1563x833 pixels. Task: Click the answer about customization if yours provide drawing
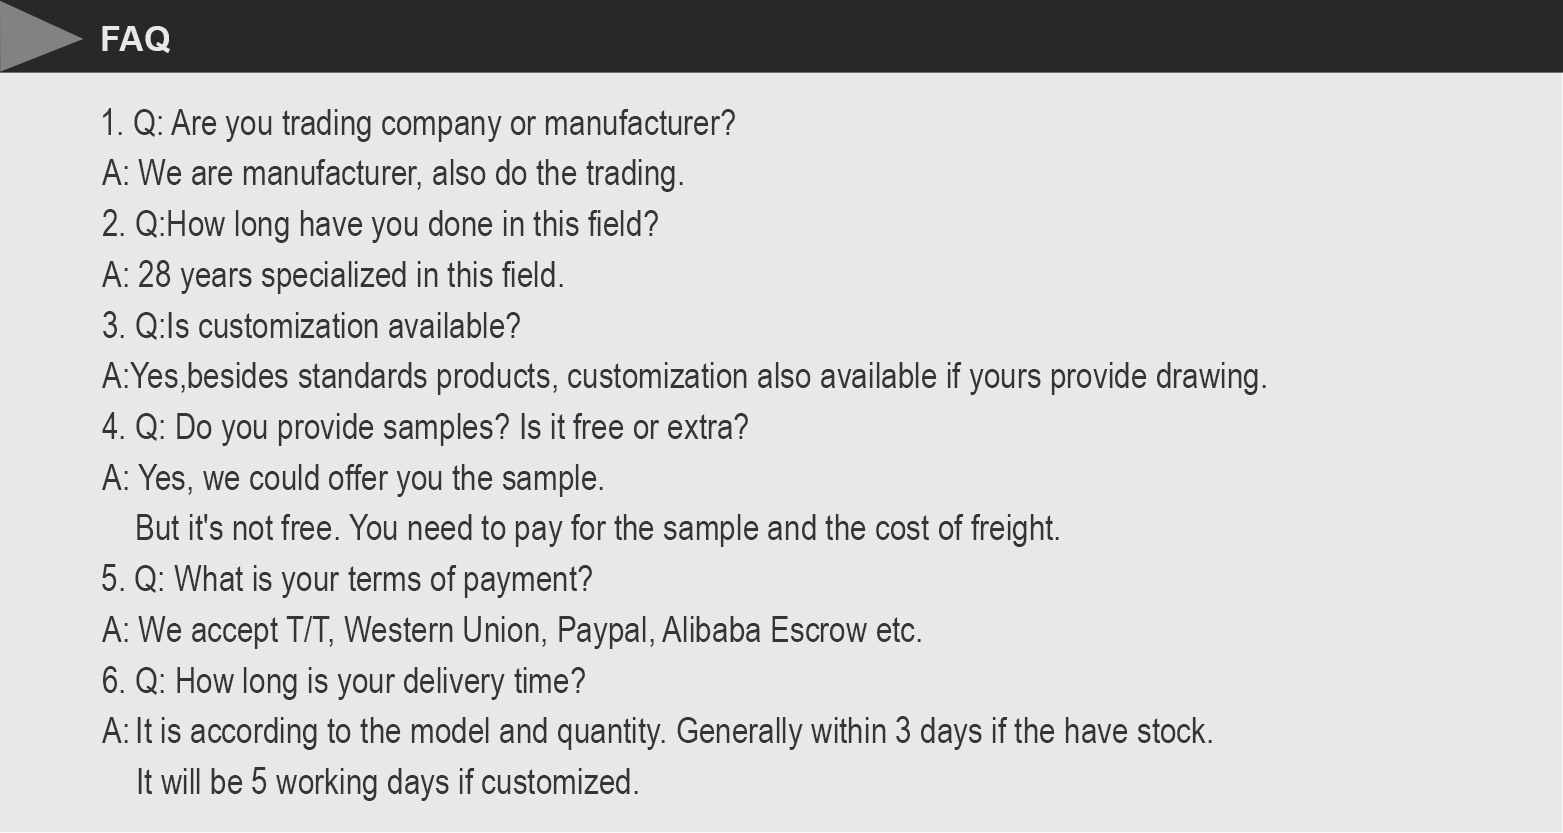[684, 377]
